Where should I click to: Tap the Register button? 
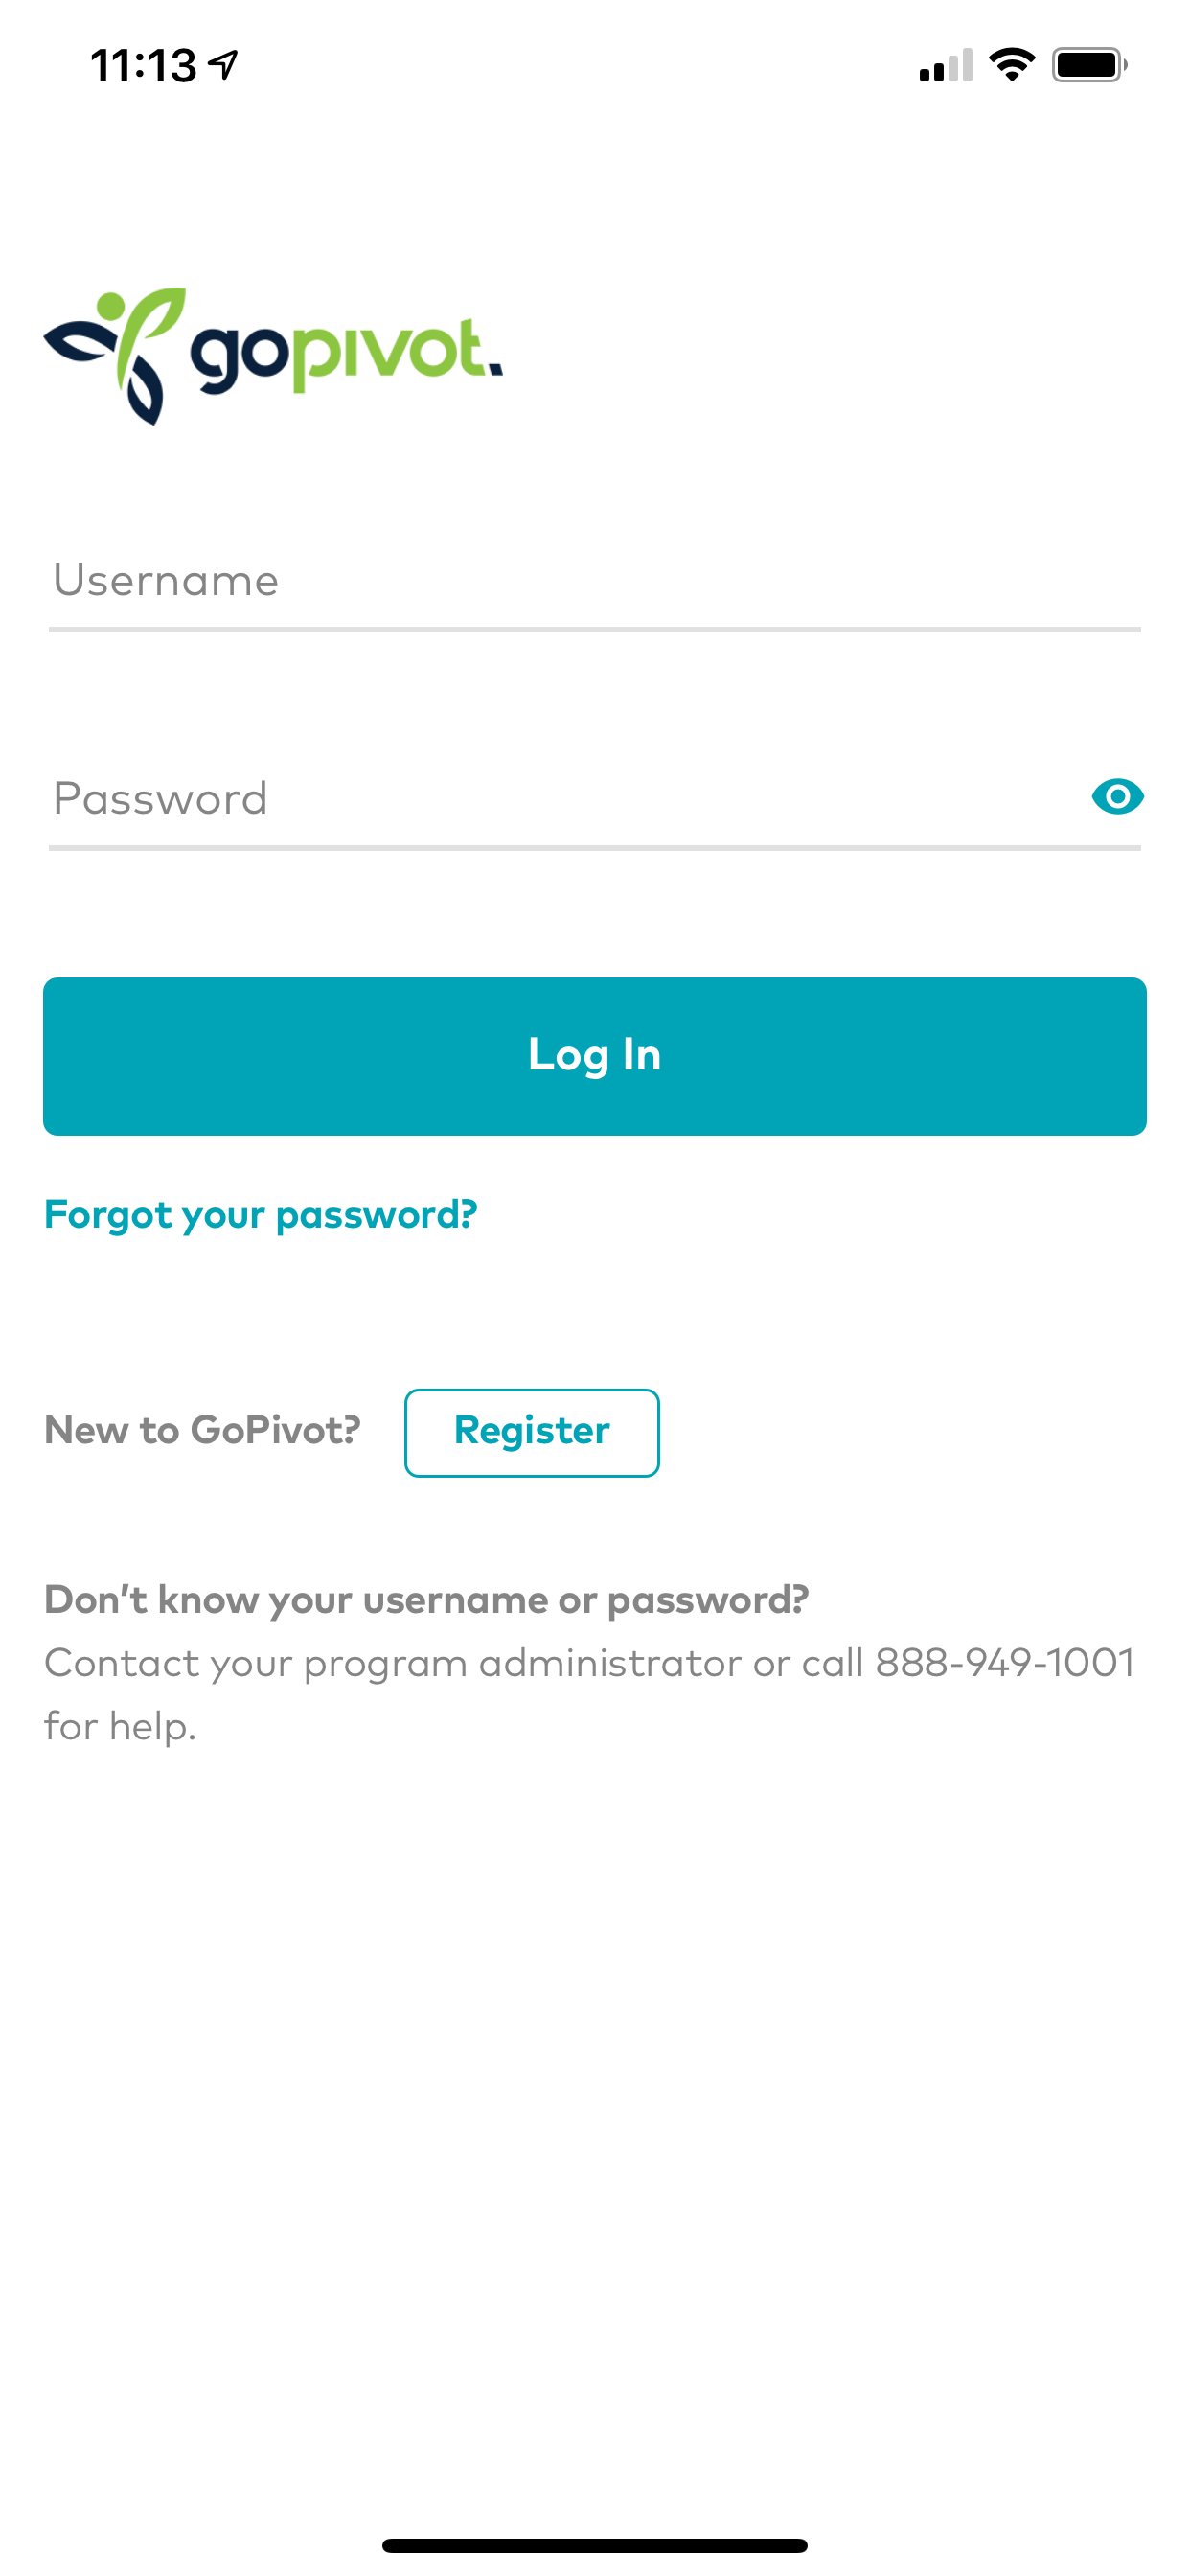click(x=532, y=1432)
